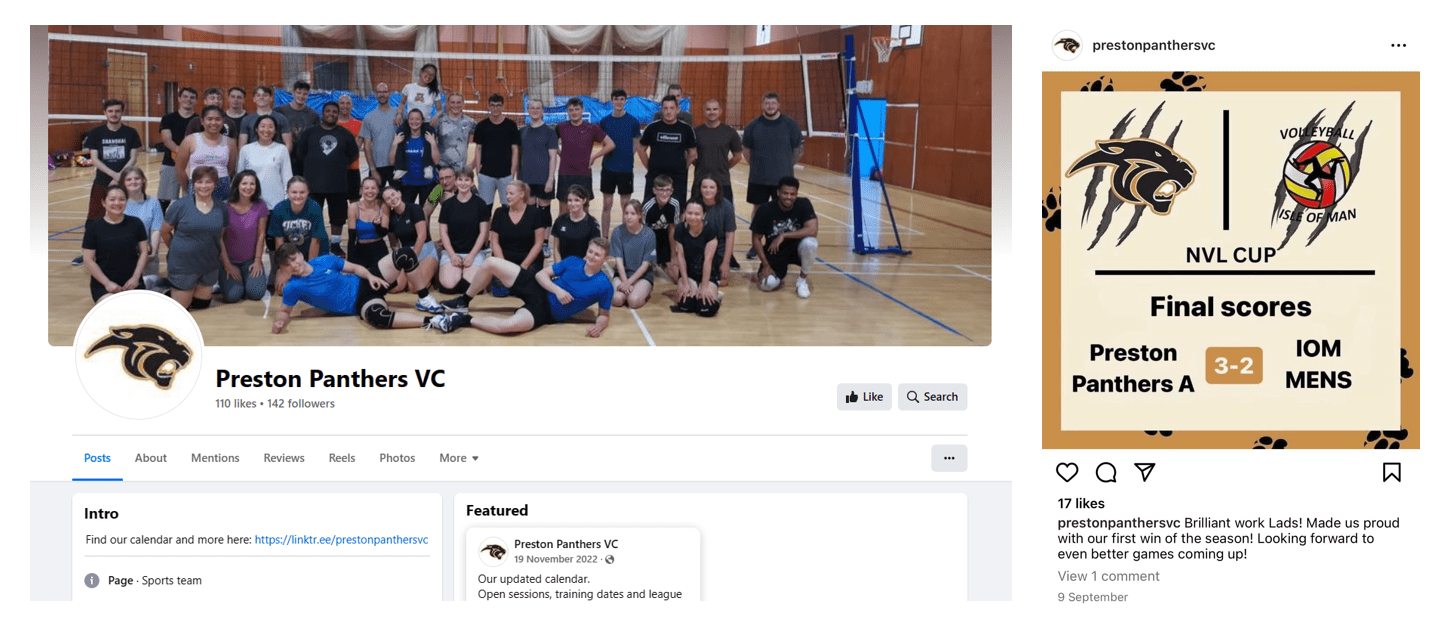Open the Mentions tab
The image size is (1448, 627).
tap(215, 458)
